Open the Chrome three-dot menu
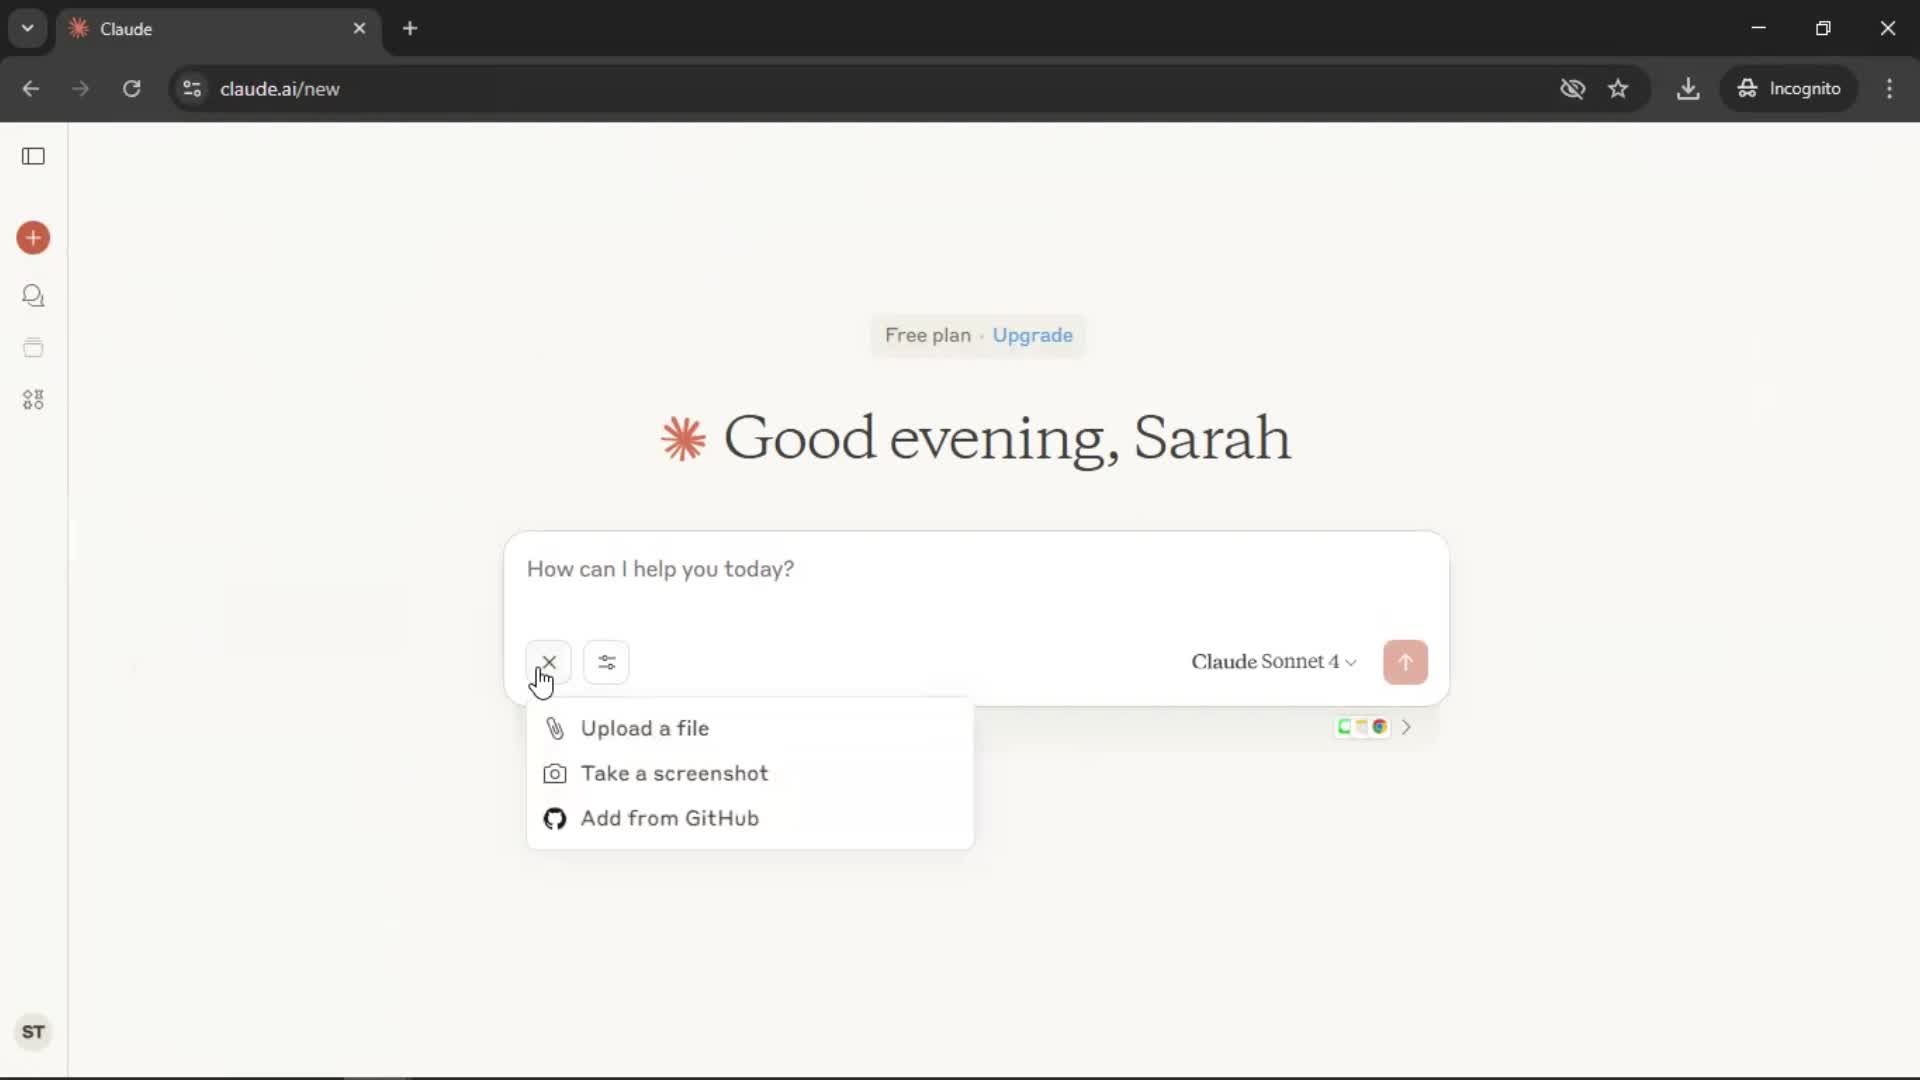Viewport: 1920px width, 1080px height. tap(1889, 89)
